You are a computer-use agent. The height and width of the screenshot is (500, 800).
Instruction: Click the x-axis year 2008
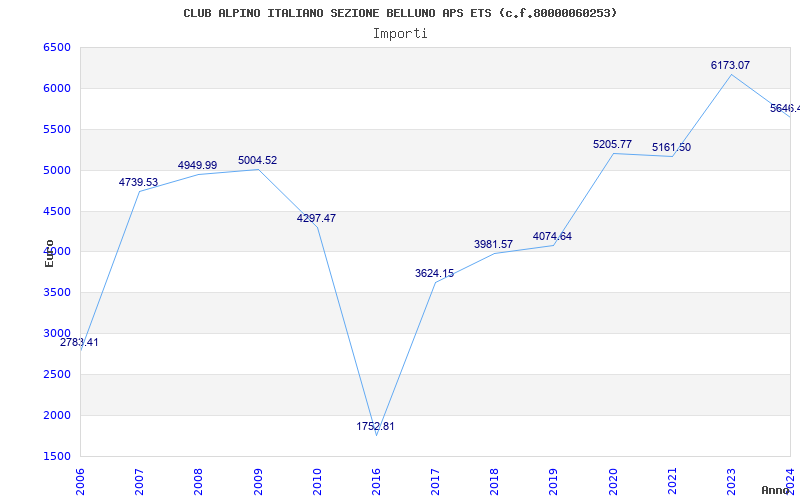(x=198, y=481)
